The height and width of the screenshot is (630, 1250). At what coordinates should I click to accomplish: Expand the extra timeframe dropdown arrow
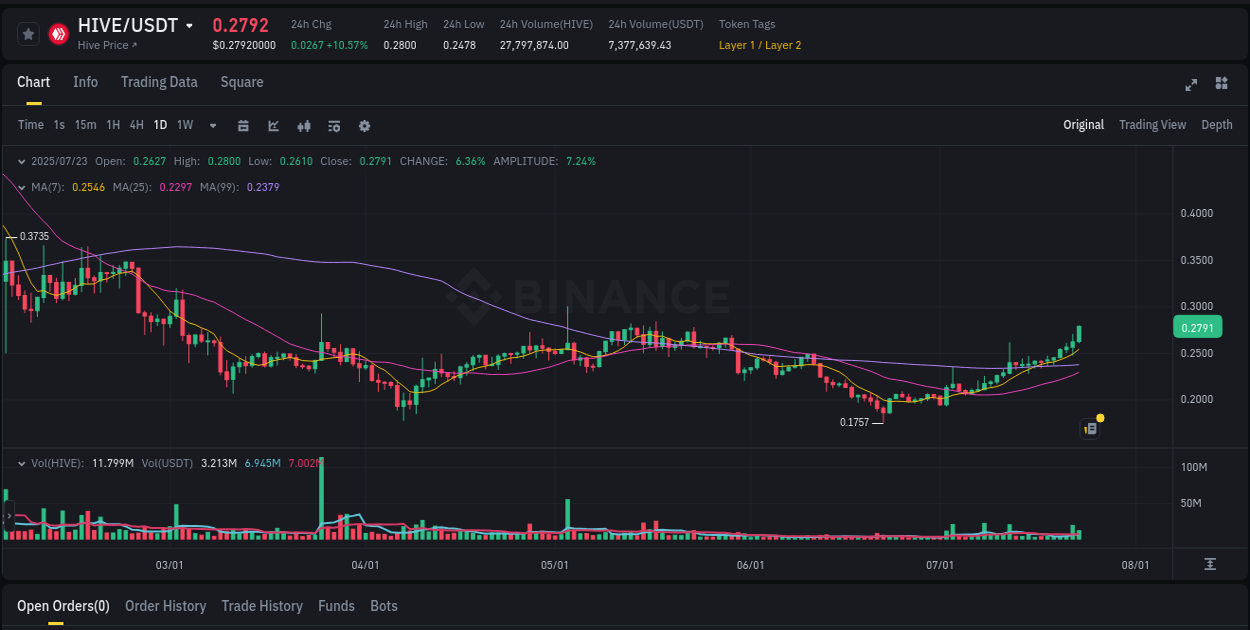click(212, 125)
